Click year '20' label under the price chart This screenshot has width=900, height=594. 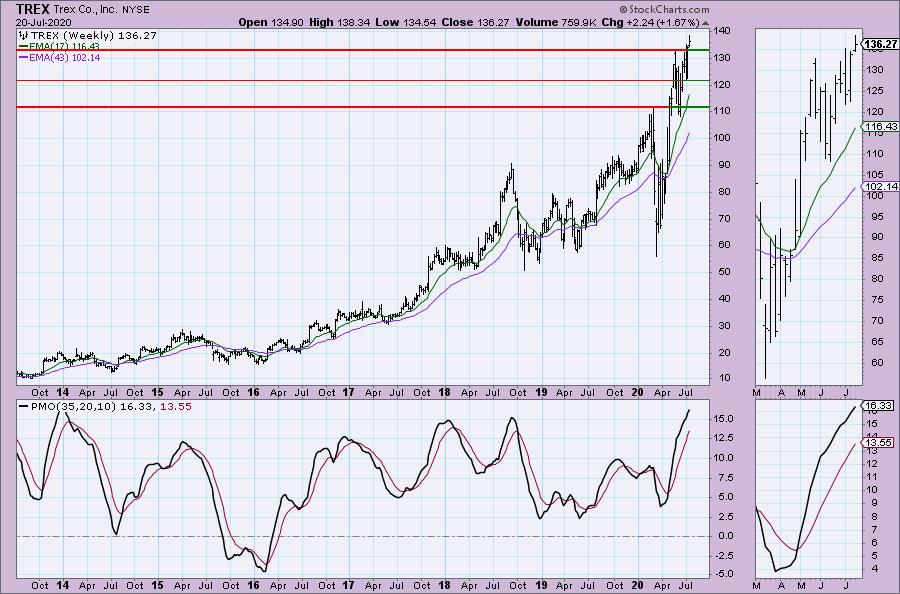tap(637, 393)
